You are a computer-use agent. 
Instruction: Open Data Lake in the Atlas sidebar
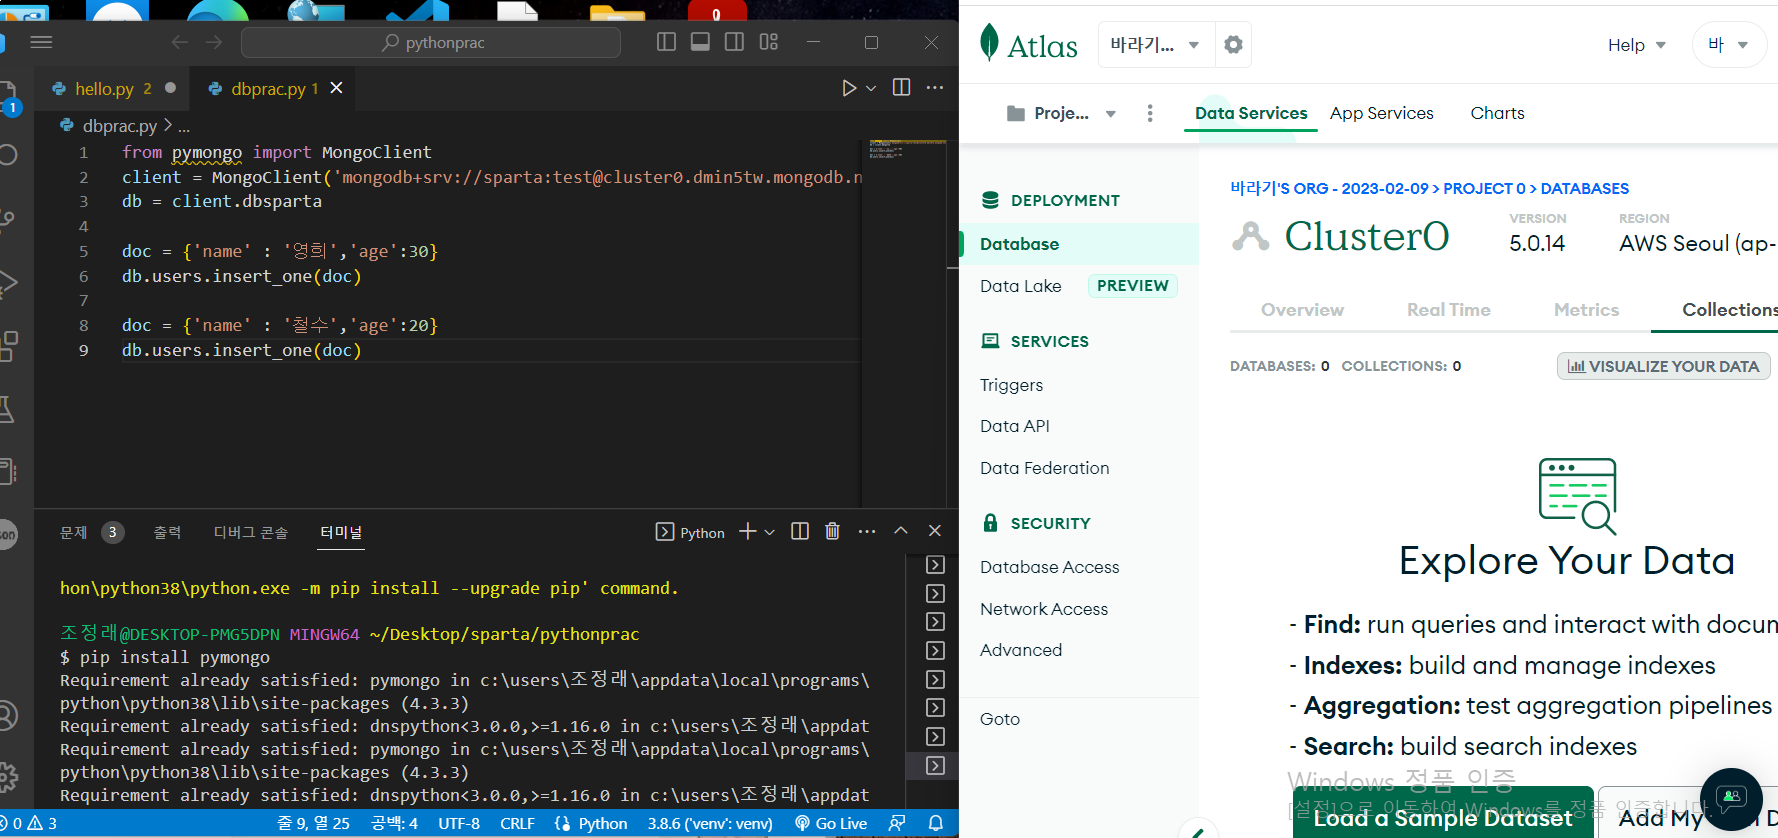1021,286
